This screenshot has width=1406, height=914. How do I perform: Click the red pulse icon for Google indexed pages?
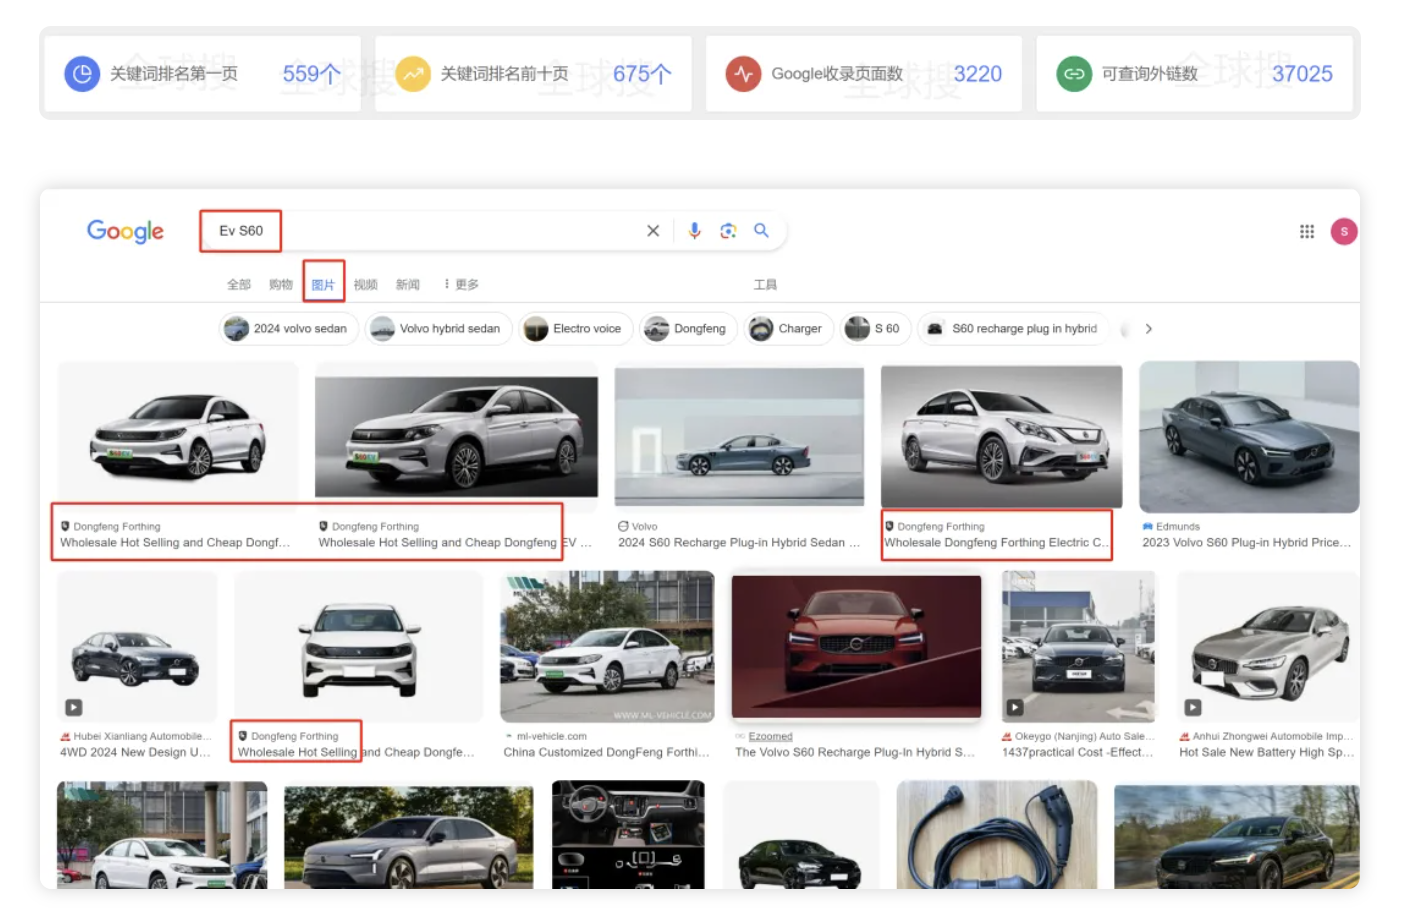[x=743, y=74]
